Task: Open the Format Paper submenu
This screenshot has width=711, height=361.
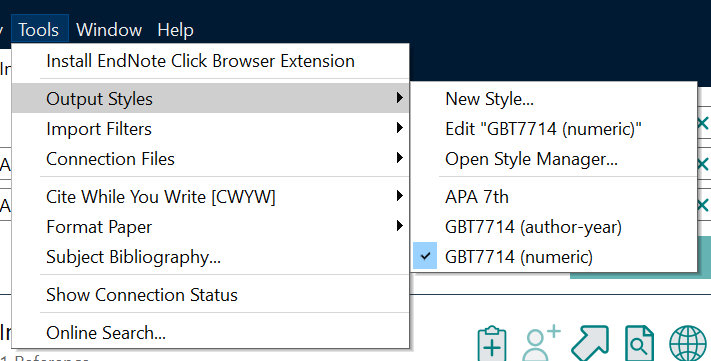Action: (x=210, y=227)
